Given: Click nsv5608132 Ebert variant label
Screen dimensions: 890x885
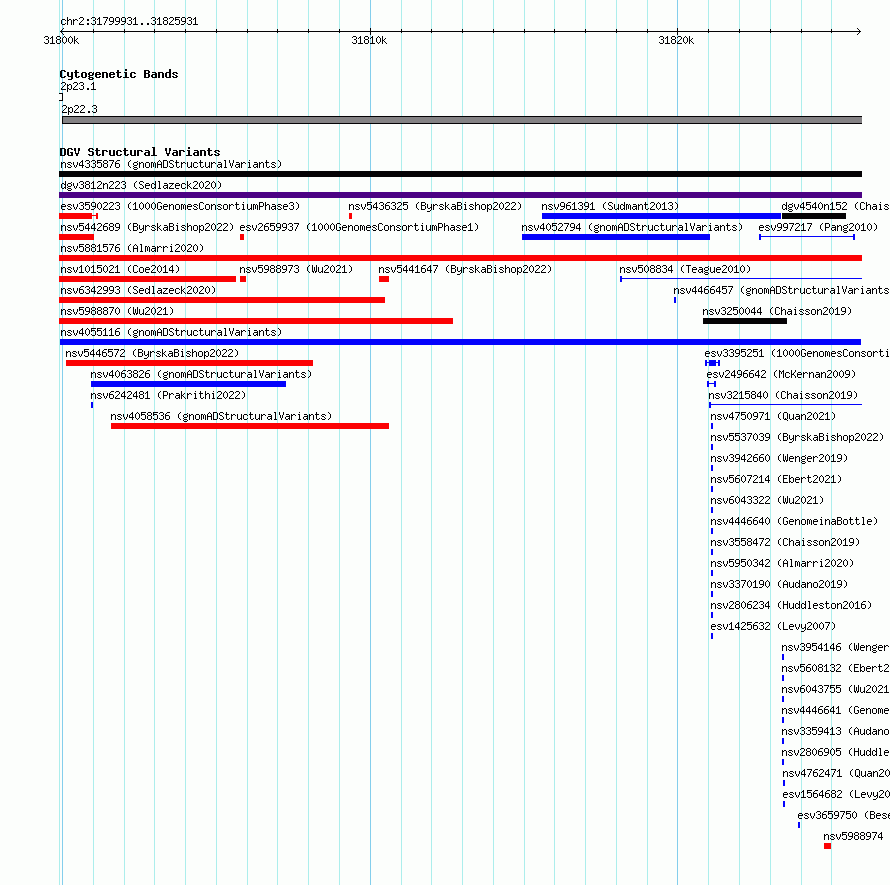Looking at the screenshot, I should point(835,669).
